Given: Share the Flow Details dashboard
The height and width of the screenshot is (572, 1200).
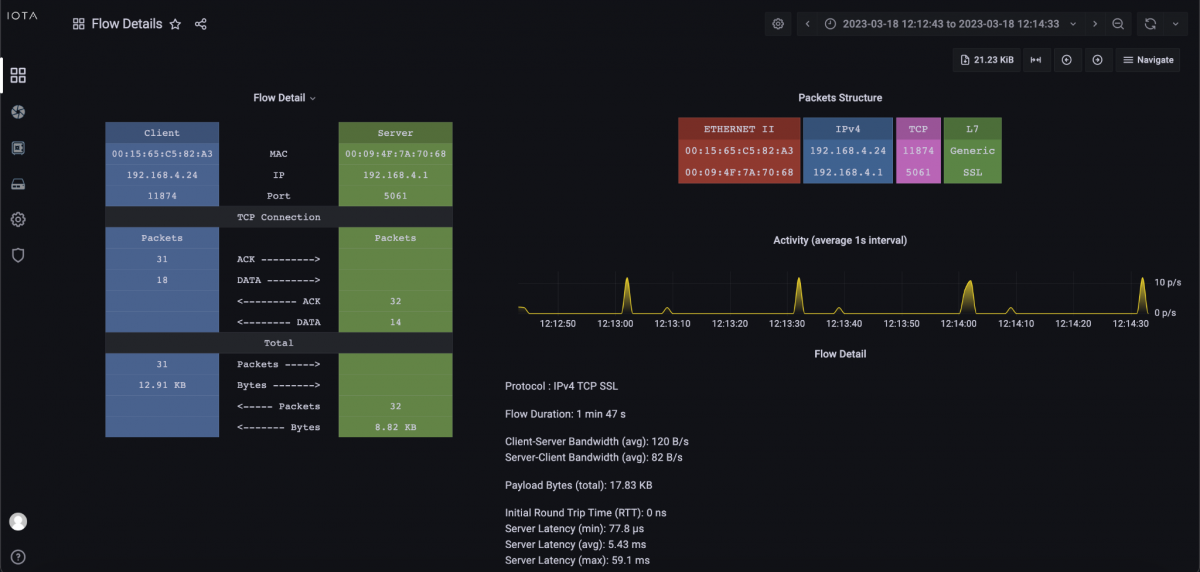Looking at the screenshot, I should tap(201, 24).
